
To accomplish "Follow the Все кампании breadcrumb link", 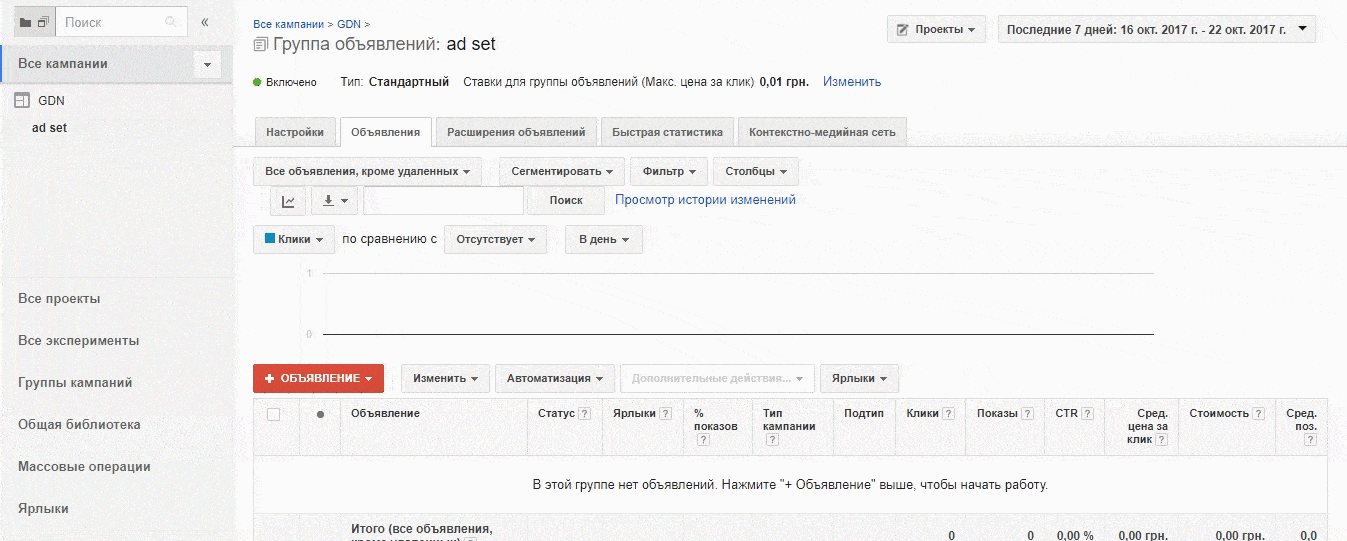I will point(288,23).
